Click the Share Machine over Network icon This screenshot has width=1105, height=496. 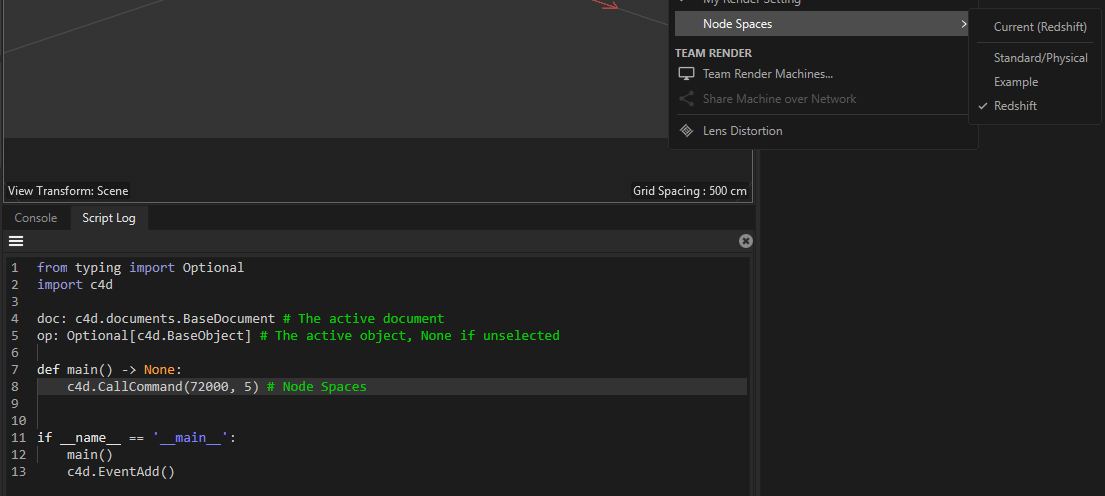pos(686,99)
